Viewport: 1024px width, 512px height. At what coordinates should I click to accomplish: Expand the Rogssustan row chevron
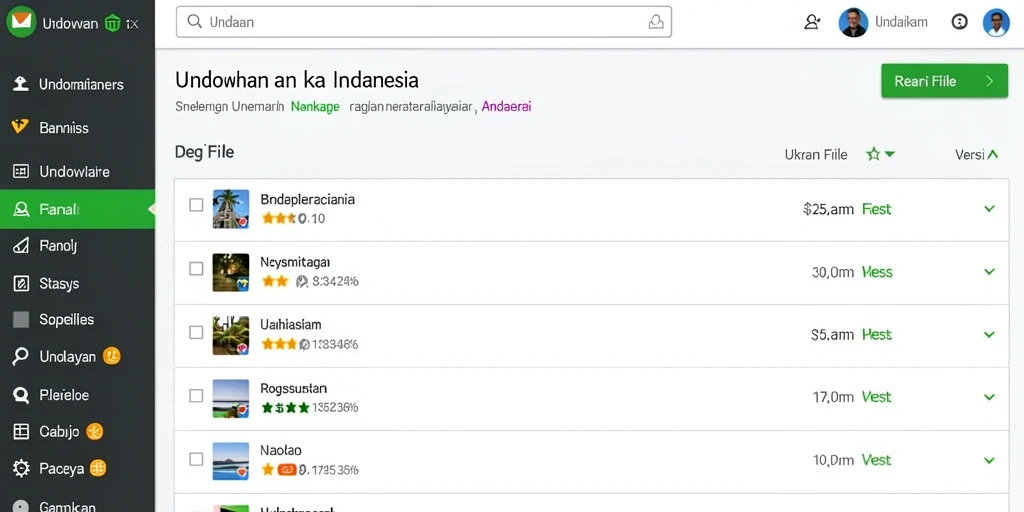(989, 397)
